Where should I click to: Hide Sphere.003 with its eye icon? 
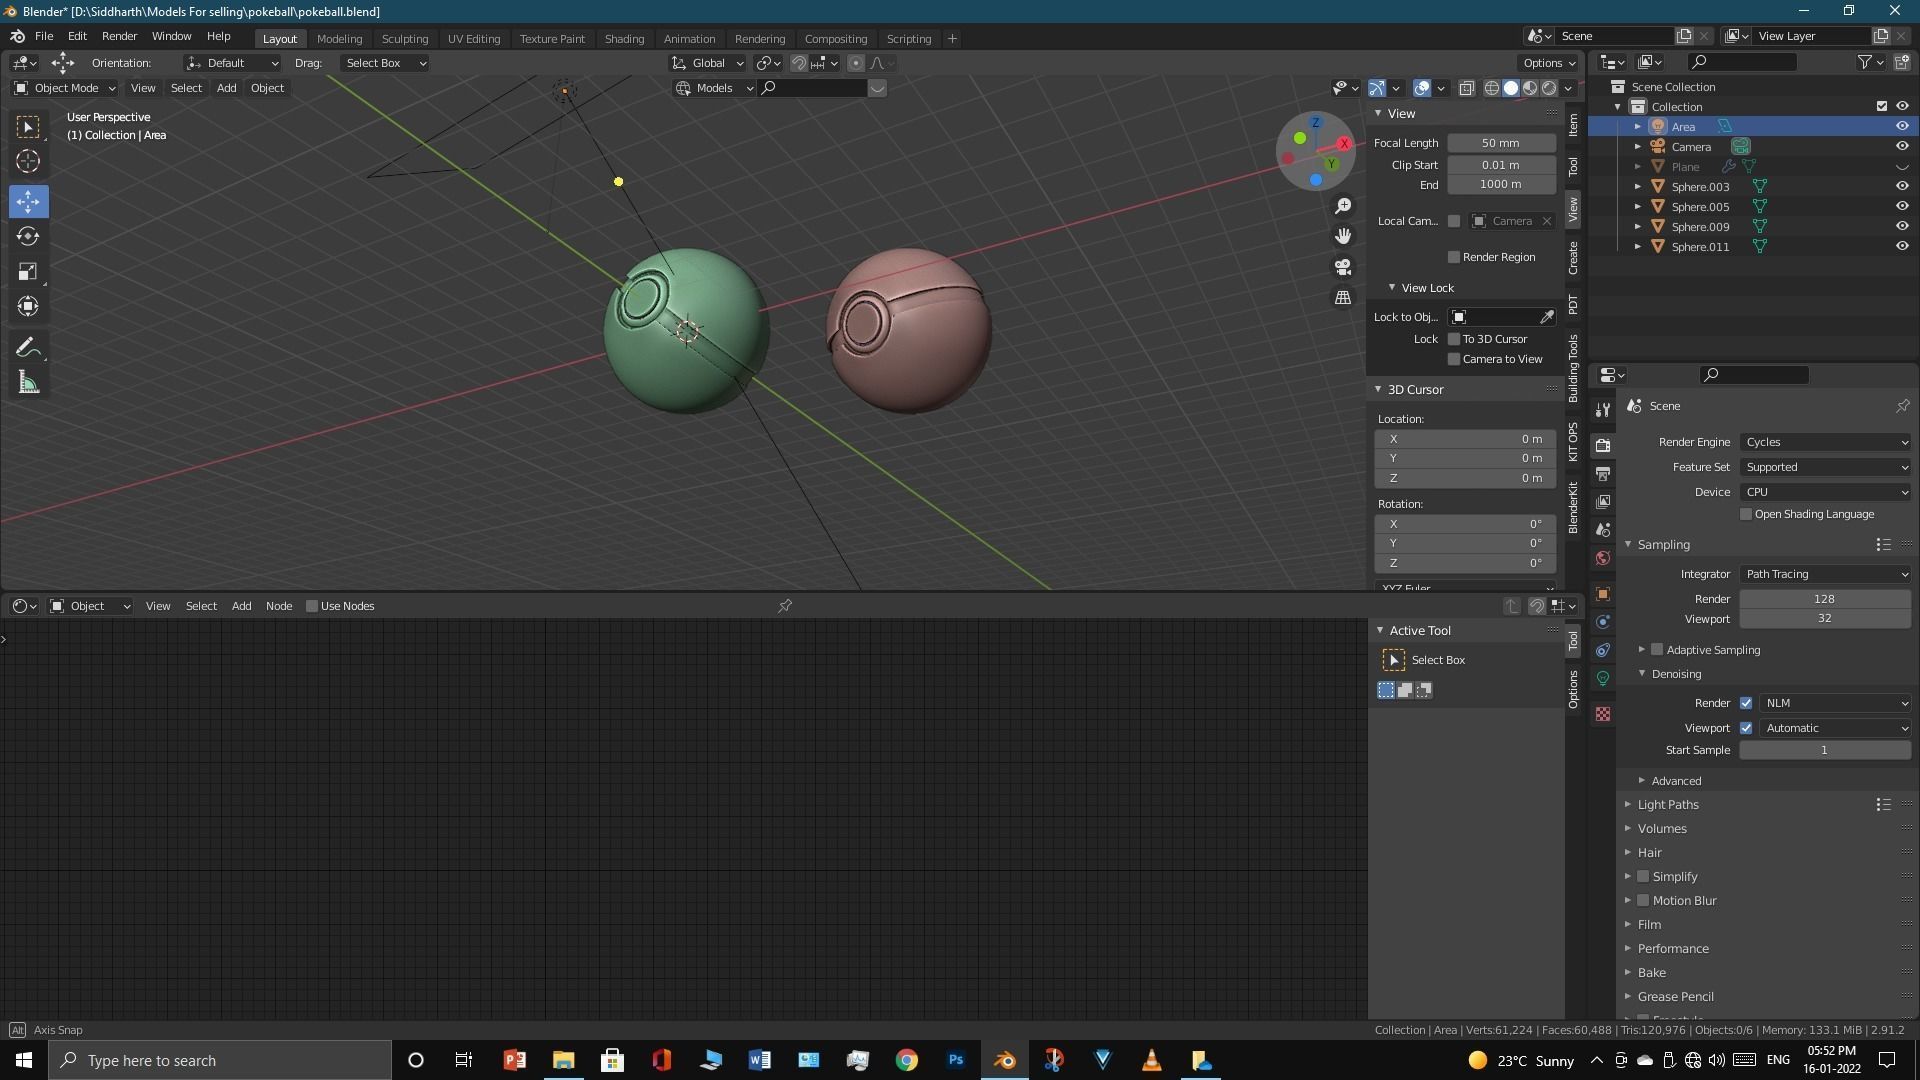(x=1902, y=187)
